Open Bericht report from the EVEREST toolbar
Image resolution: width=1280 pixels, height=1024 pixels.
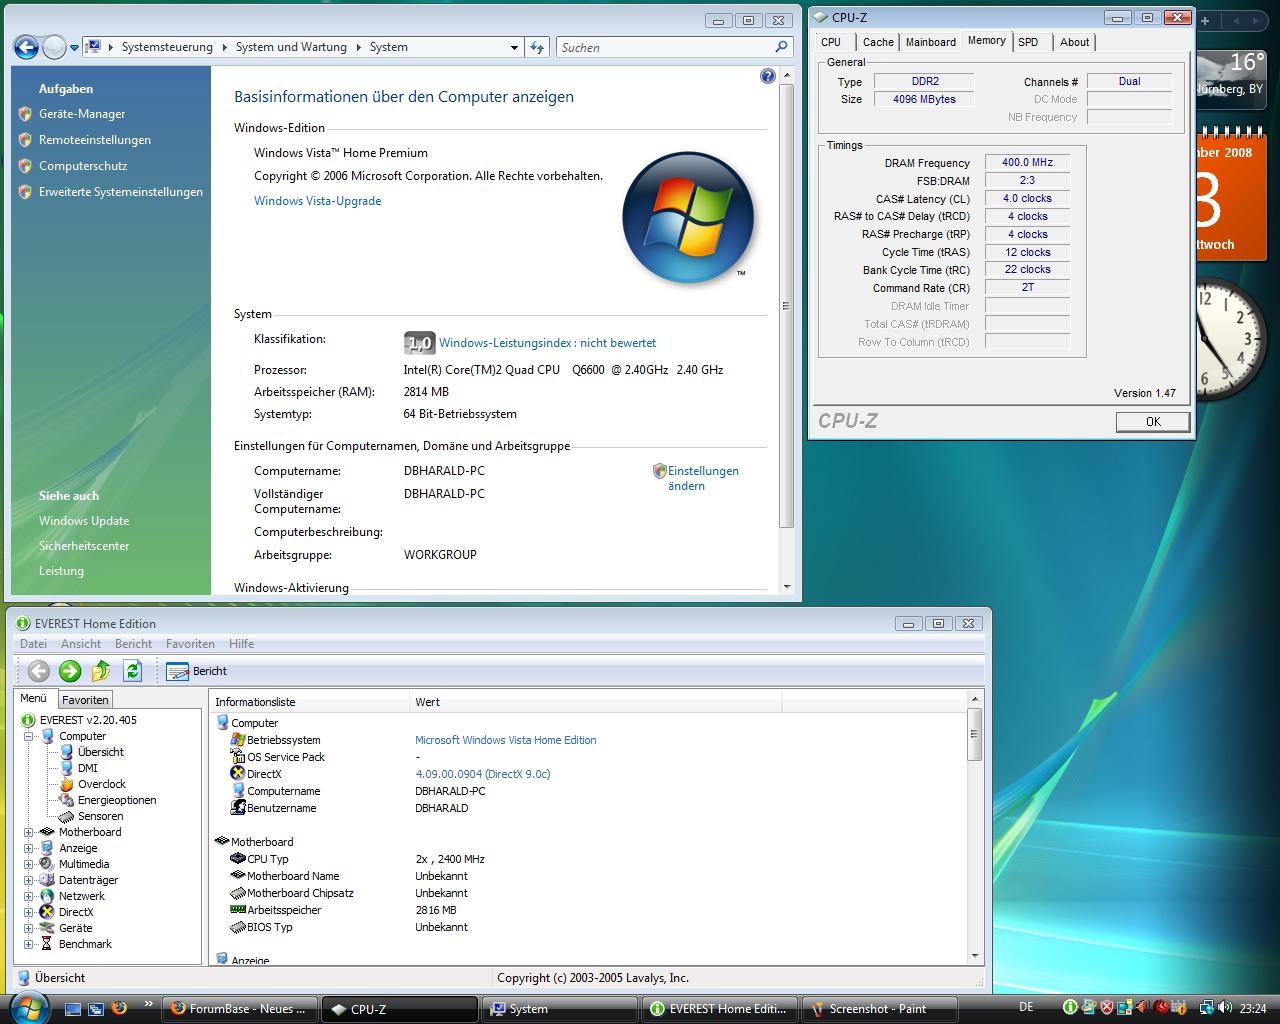[x=197, y=671]
